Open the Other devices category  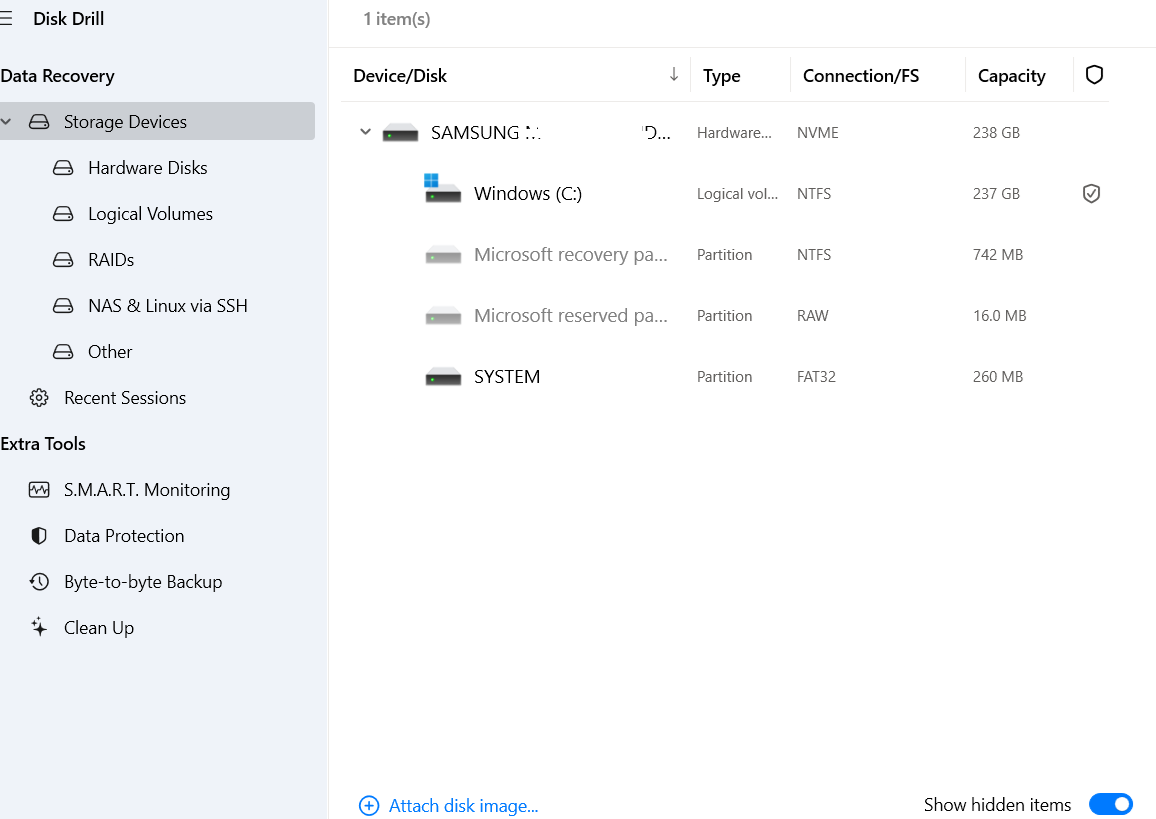(110, 352)
